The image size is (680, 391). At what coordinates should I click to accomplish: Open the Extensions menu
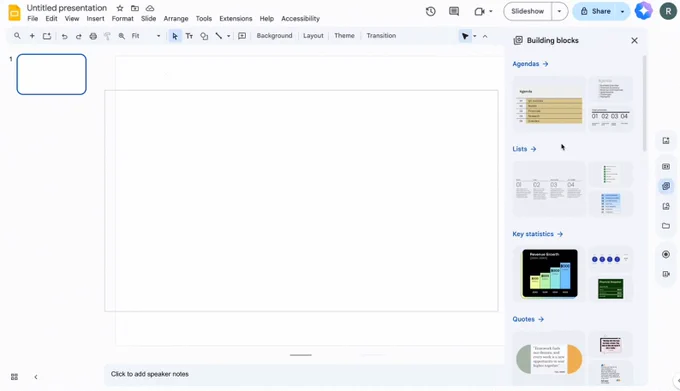coord(235,19)
